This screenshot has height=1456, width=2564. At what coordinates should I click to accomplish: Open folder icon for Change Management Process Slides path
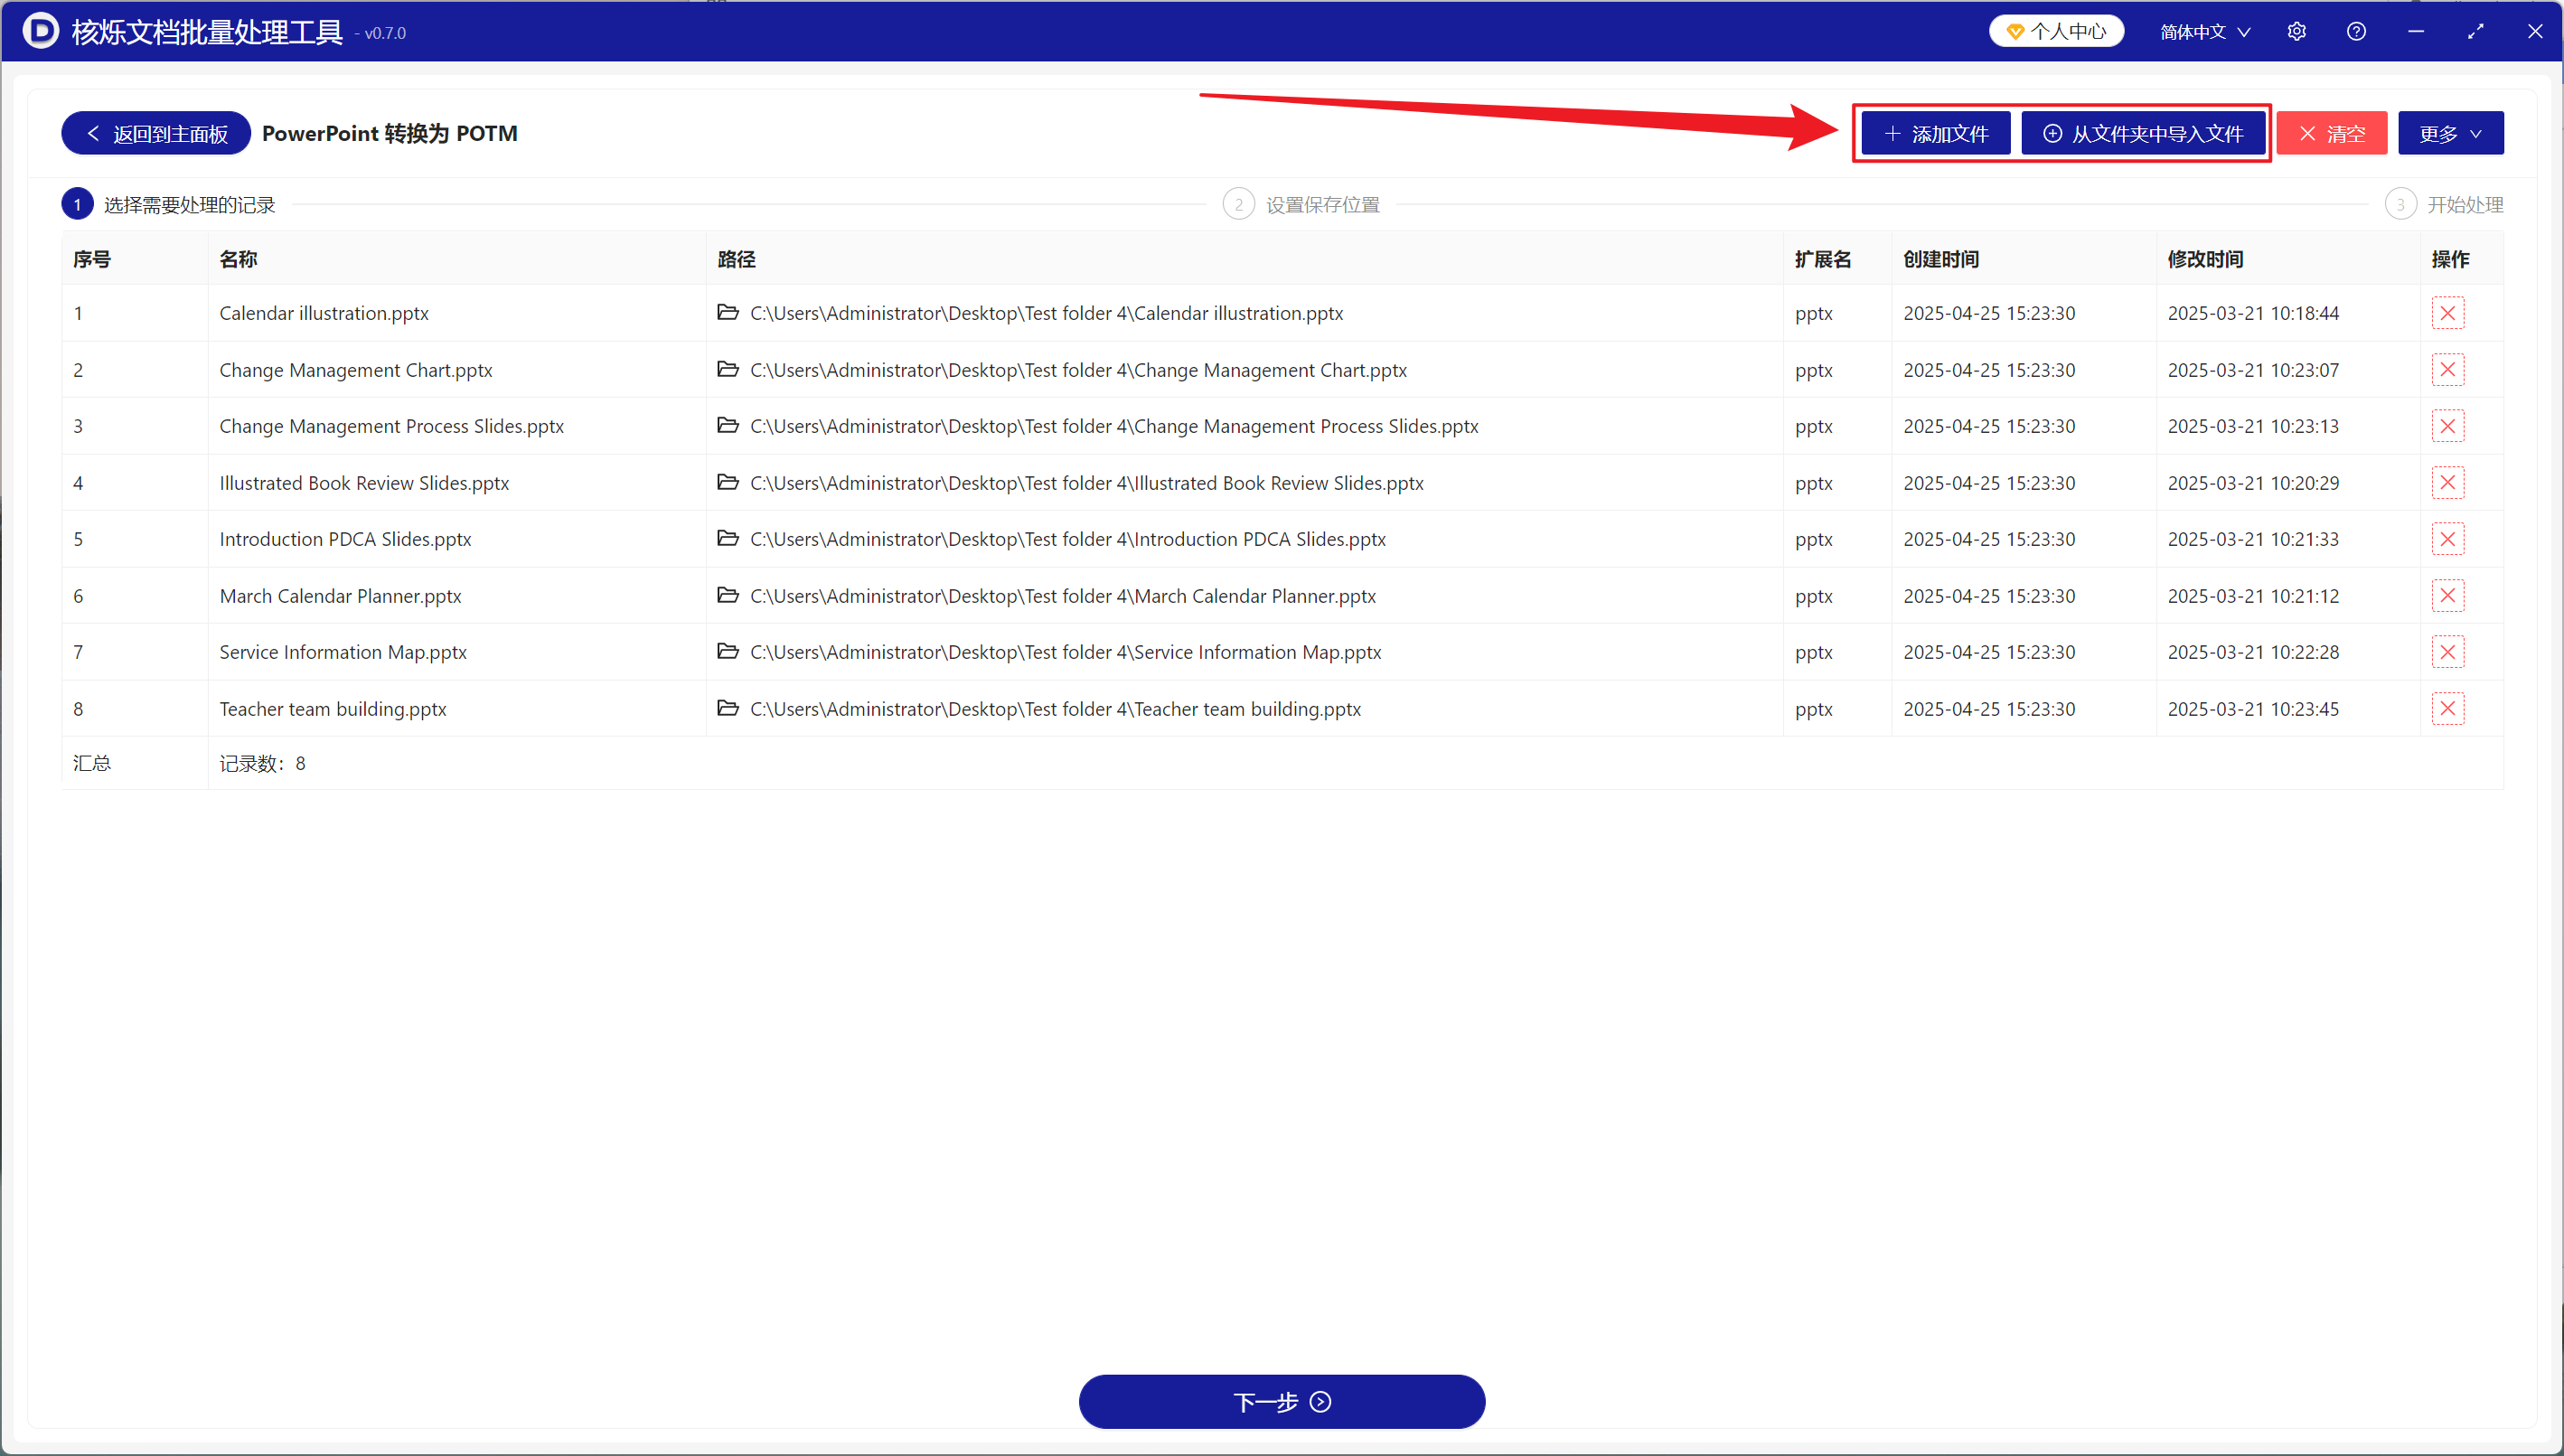click(728, 425)
